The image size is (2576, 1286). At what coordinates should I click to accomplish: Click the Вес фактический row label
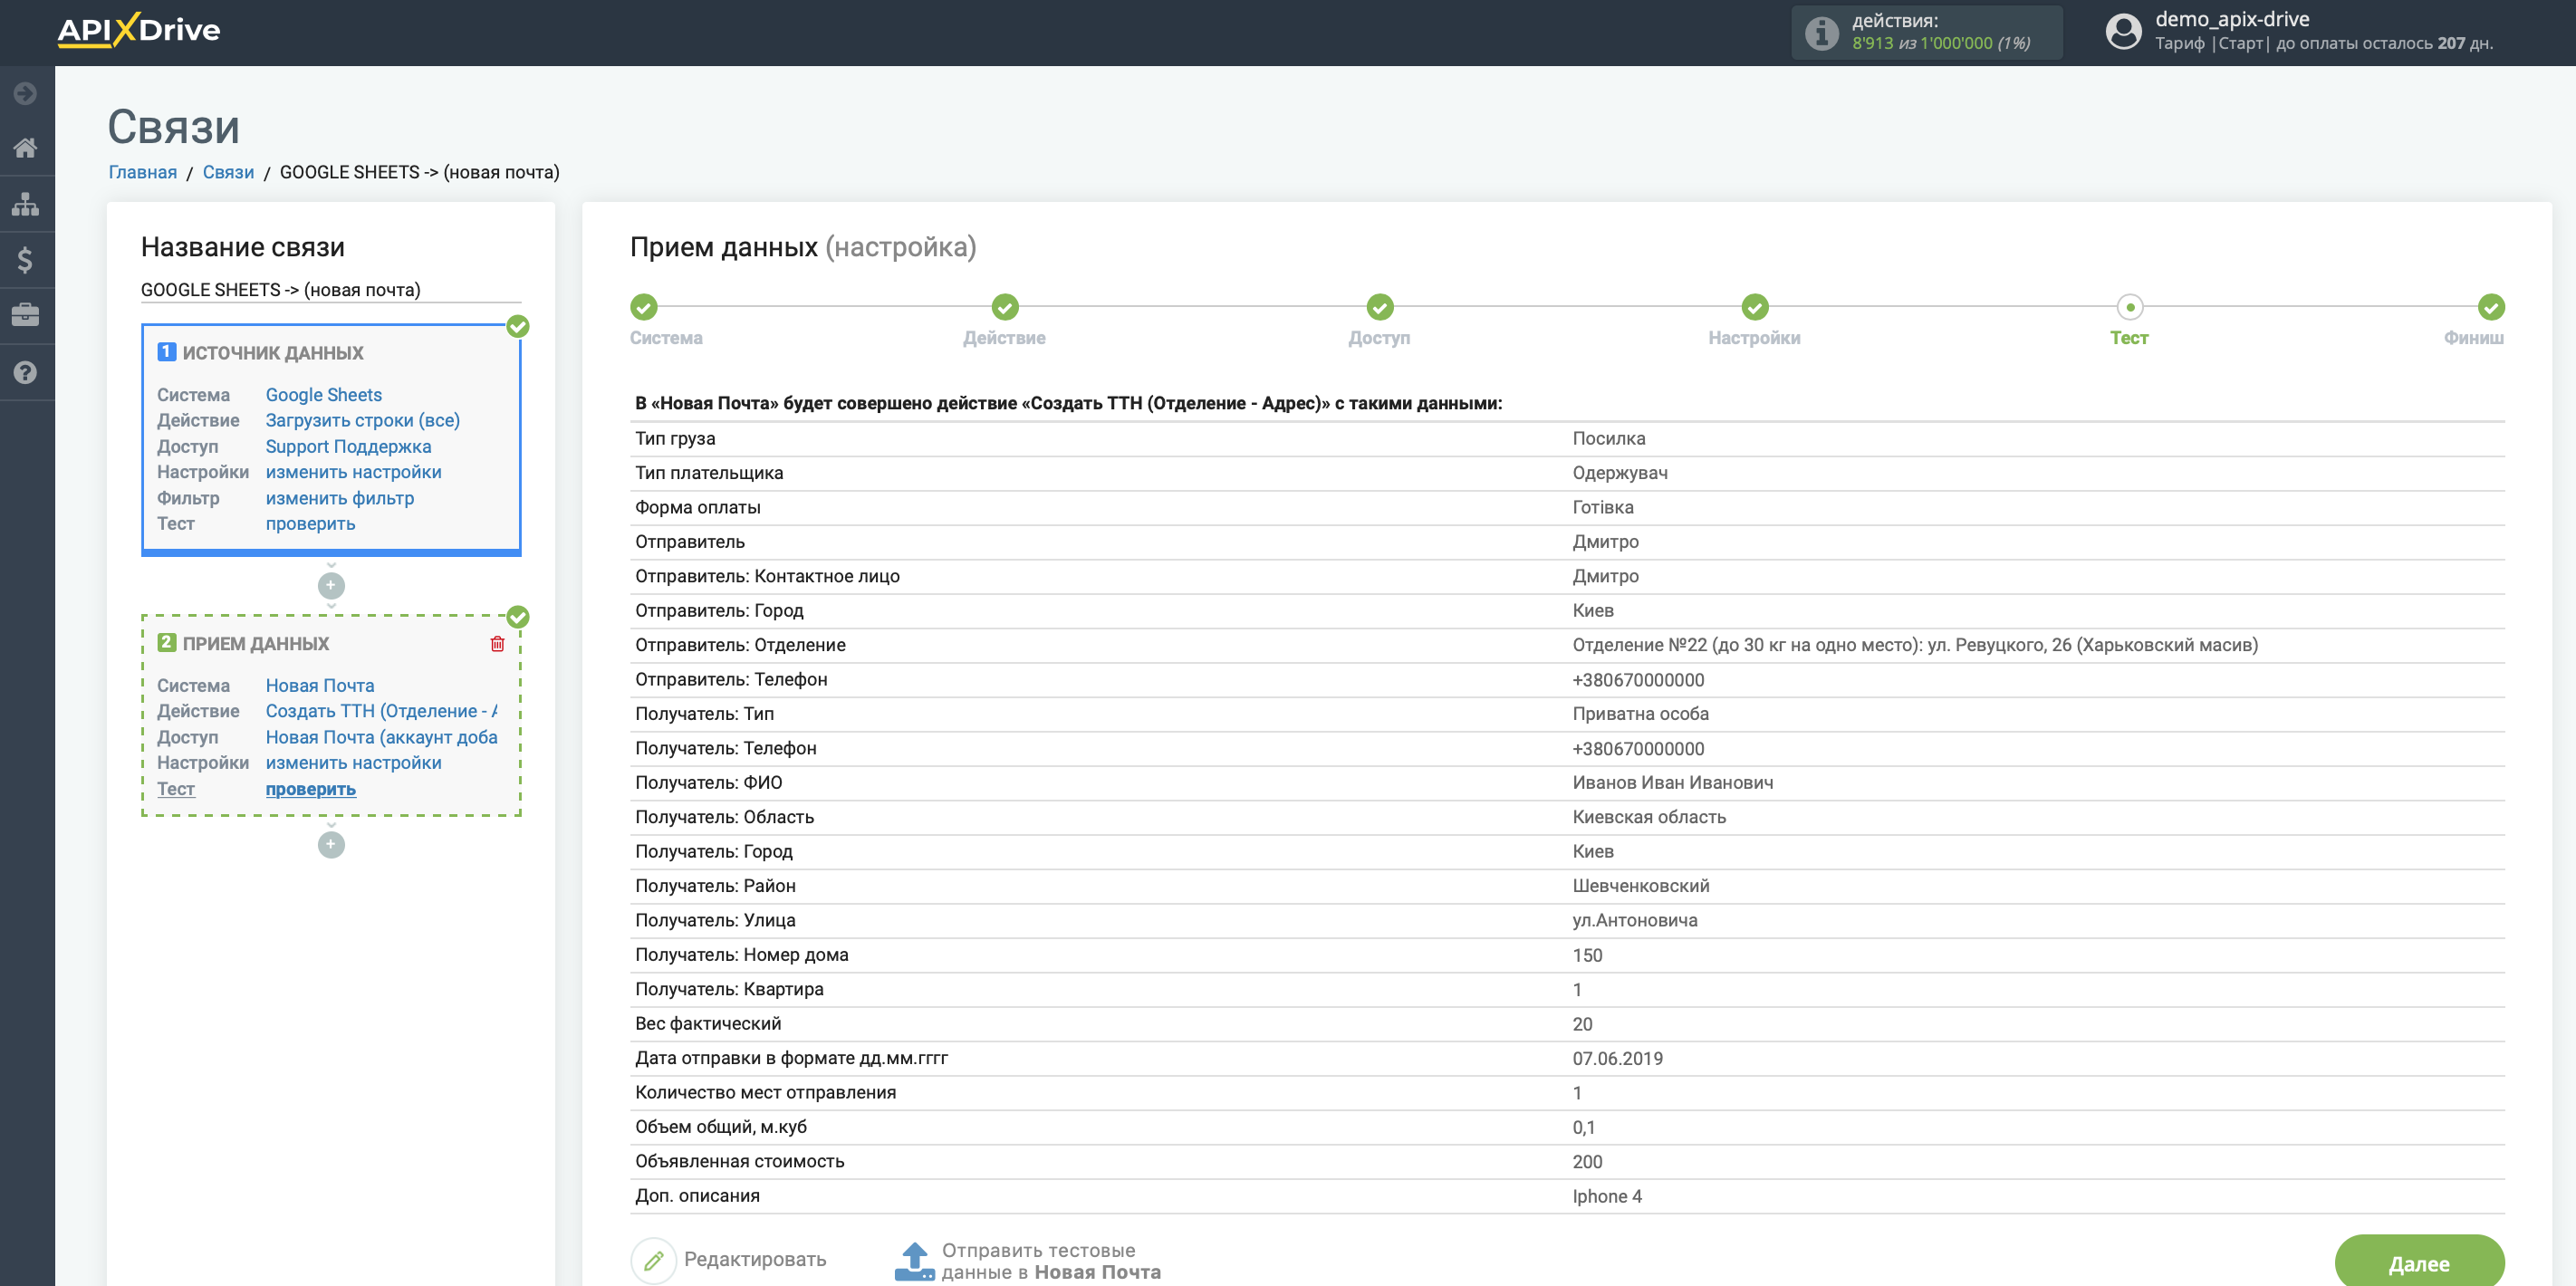[x=708, y=1024]
